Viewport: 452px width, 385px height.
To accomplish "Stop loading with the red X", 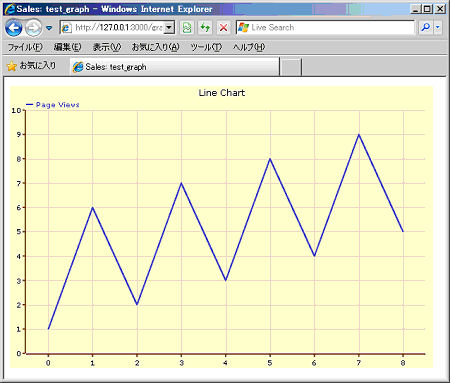I will click(x=223, y=27).
